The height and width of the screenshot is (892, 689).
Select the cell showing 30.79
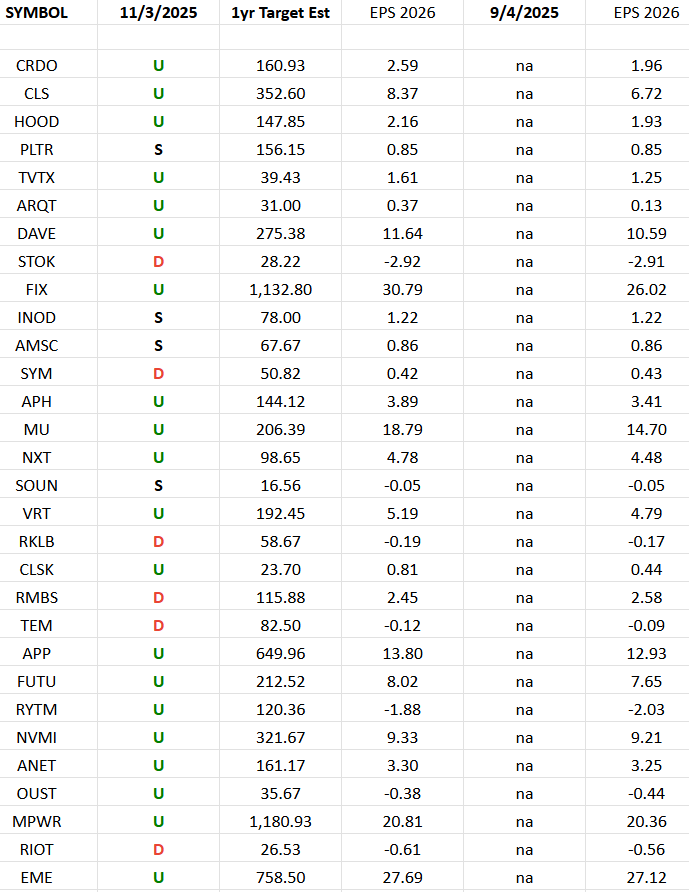click(402, 290)
